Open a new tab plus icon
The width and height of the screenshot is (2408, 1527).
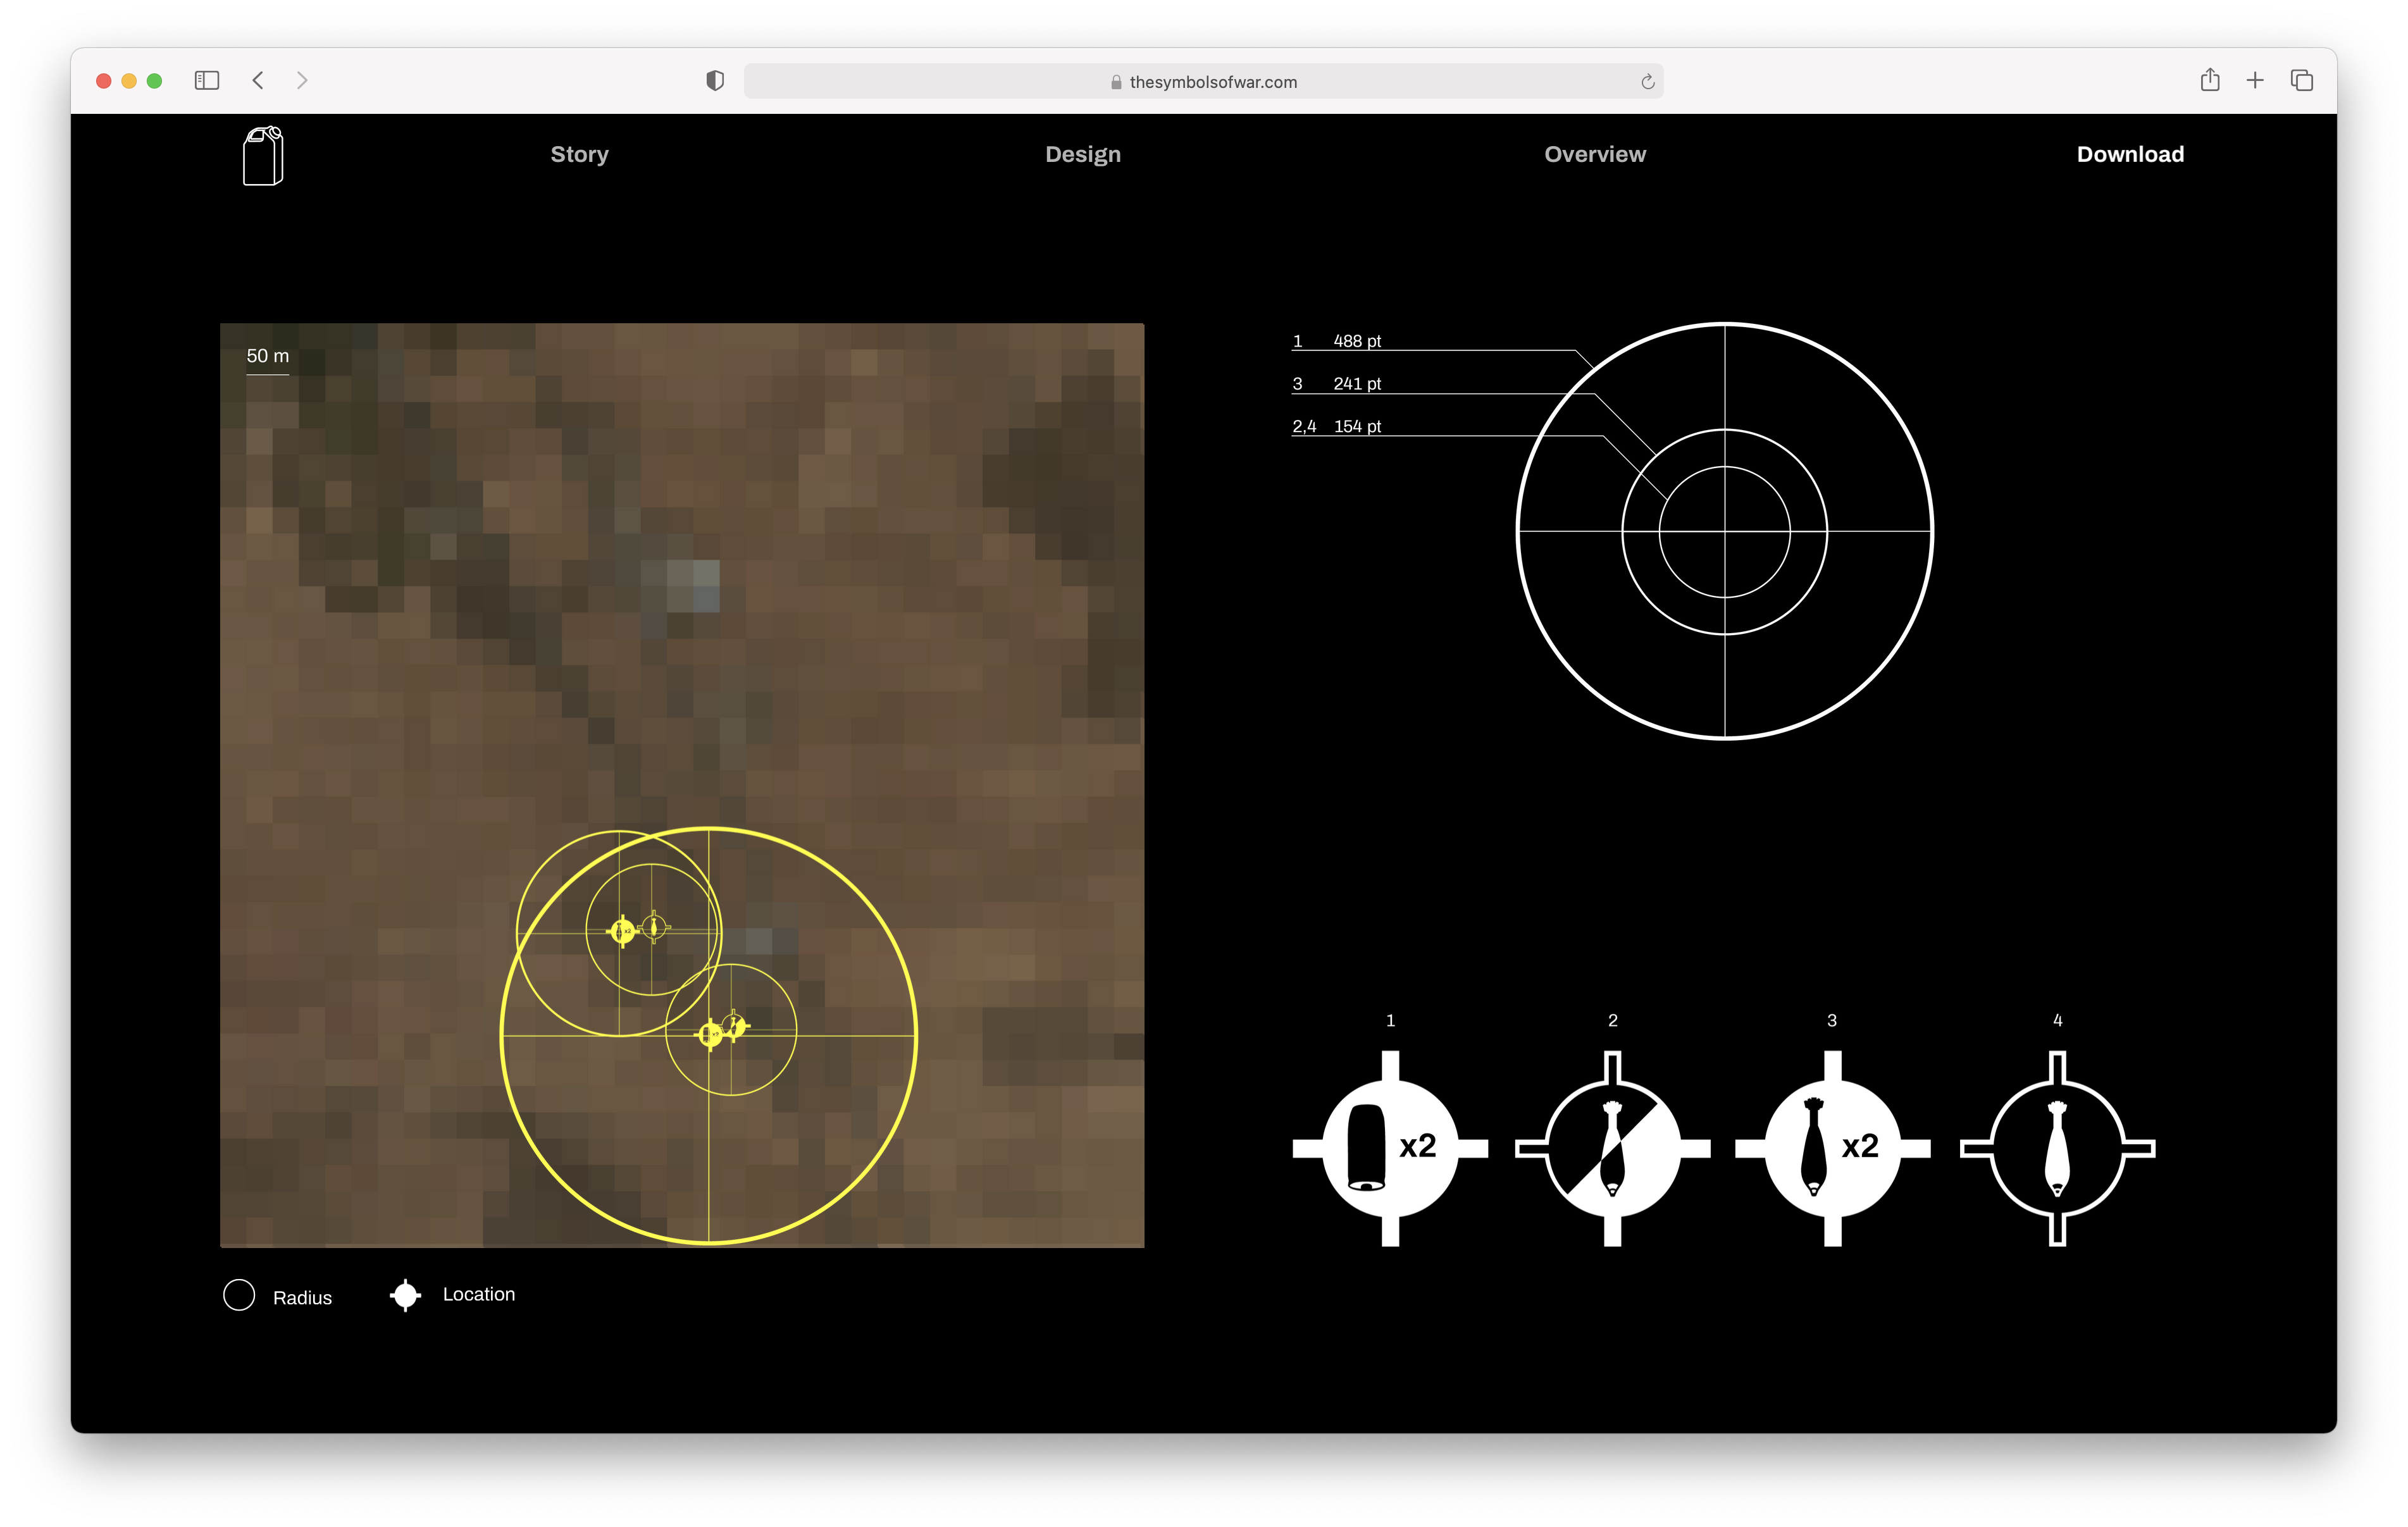click(x=2255, y=80)
